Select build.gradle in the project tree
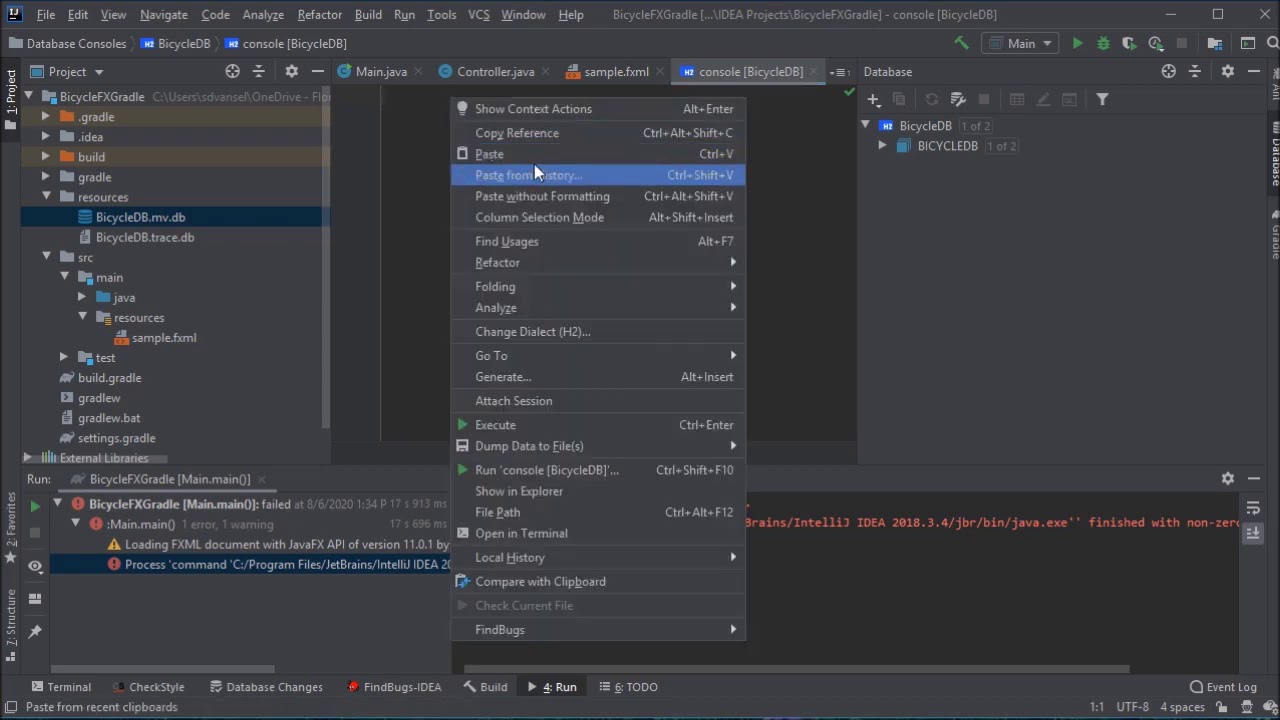The image size is (1280, 720). 110,378
